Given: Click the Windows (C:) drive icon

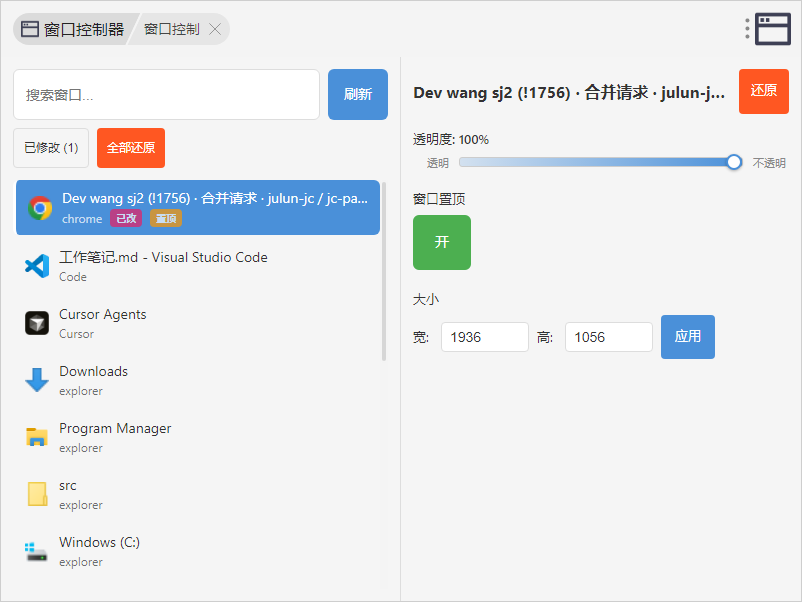Looking at the screenshot, I should tap(36, 551).
